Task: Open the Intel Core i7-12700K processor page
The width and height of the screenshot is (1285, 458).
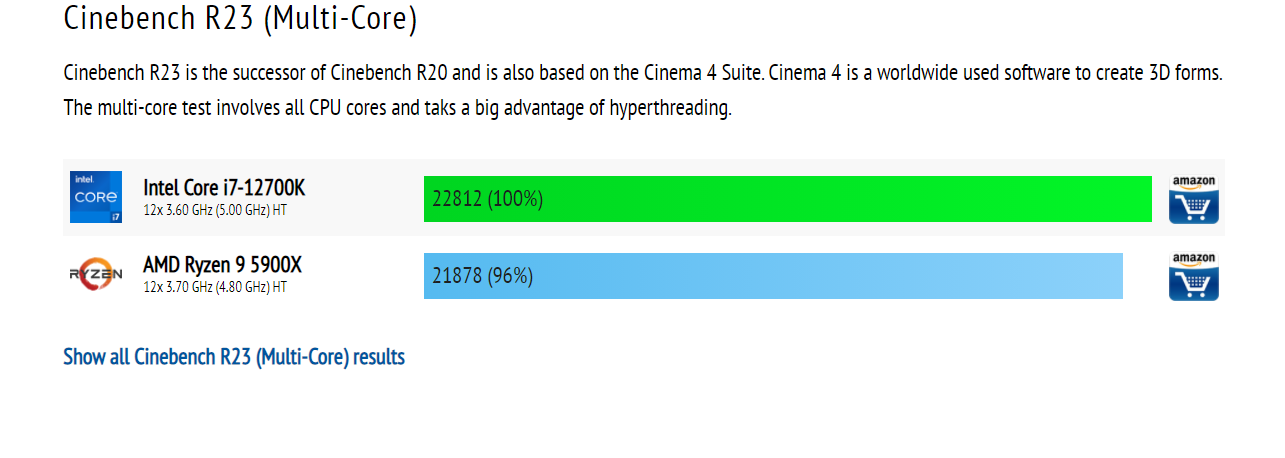Action: point(224,187)
